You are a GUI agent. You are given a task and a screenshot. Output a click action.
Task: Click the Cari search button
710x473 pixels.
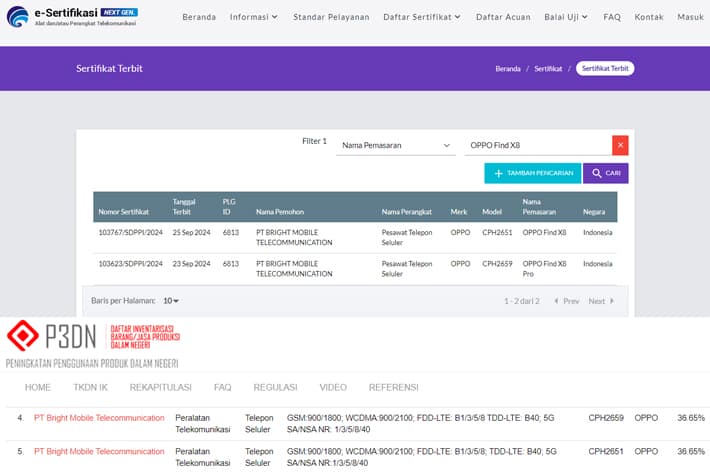(x=605, y=173)
